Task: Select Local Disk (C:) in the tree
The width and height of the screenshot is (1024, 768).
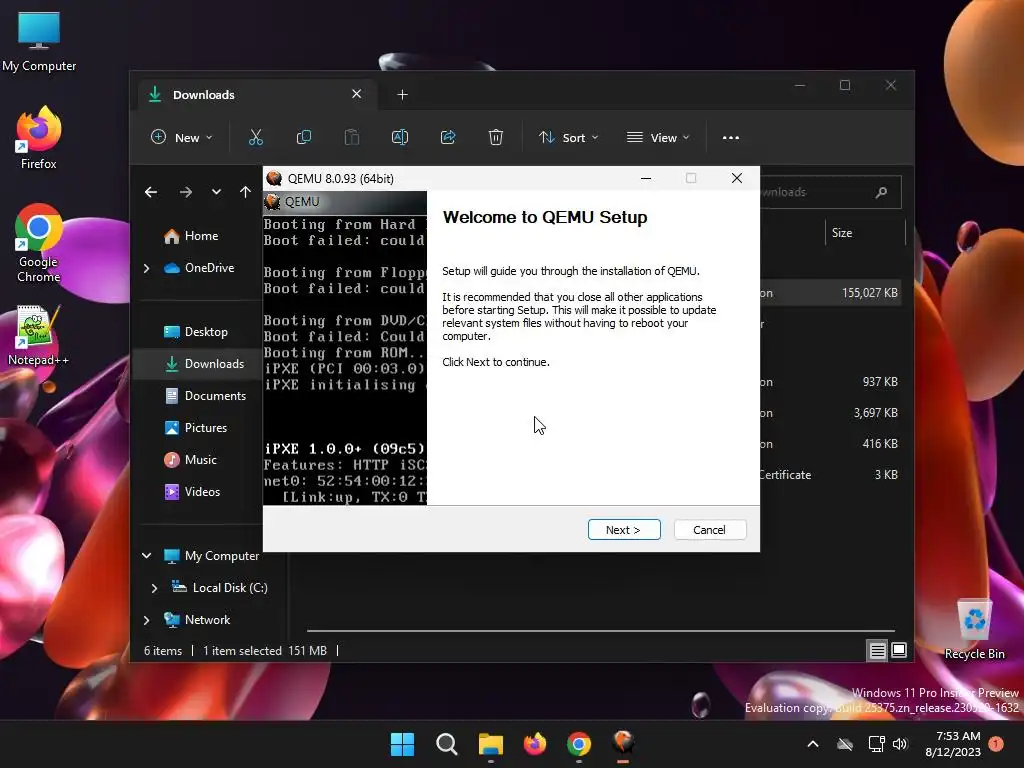Action: [219, 588]
